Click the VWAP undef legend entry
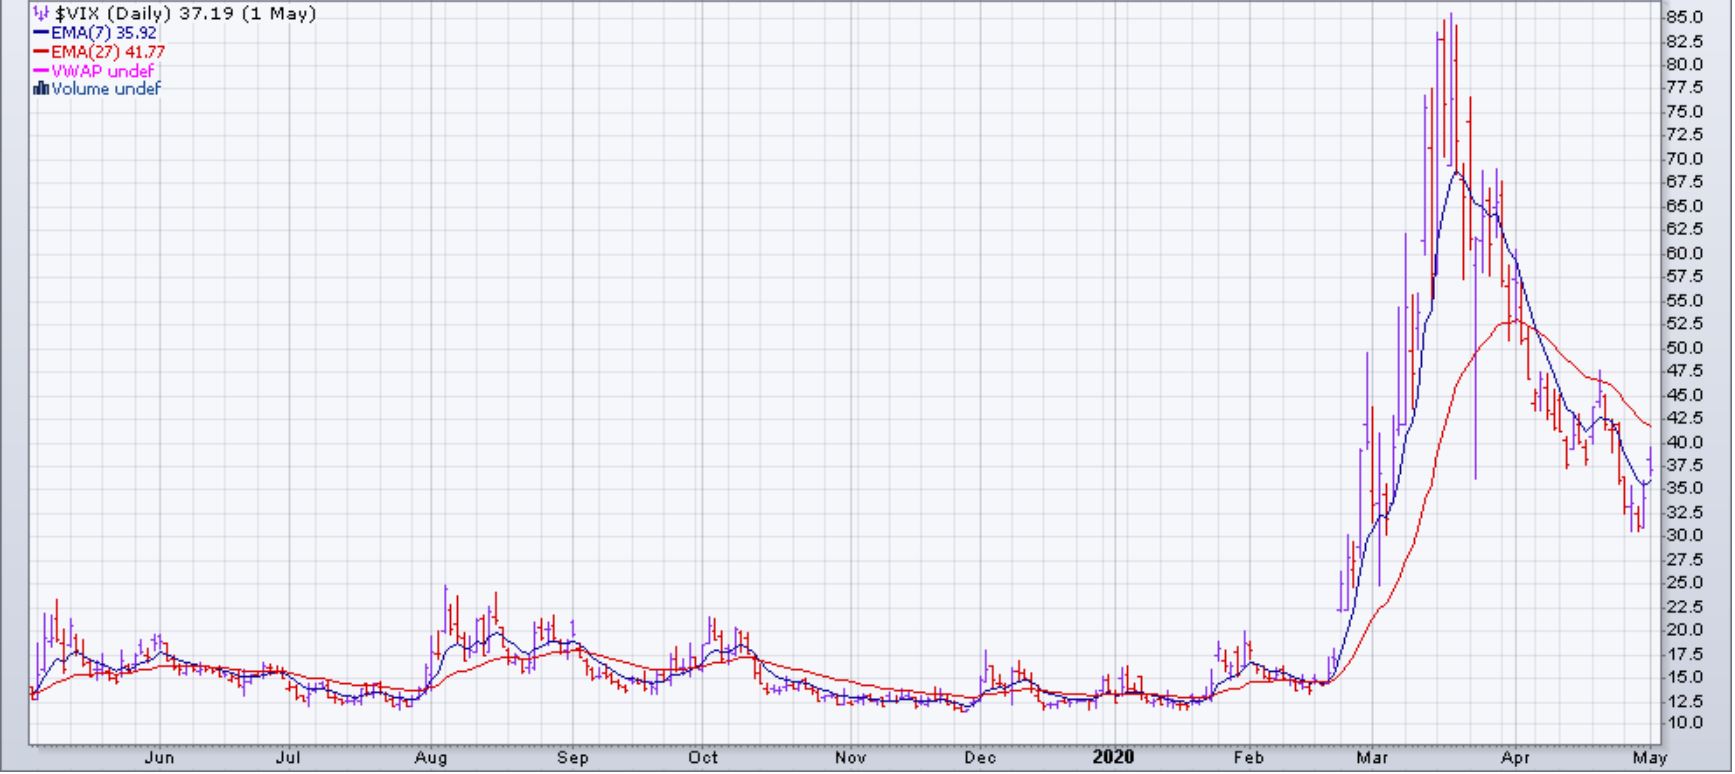 click(x=103, y=71)
